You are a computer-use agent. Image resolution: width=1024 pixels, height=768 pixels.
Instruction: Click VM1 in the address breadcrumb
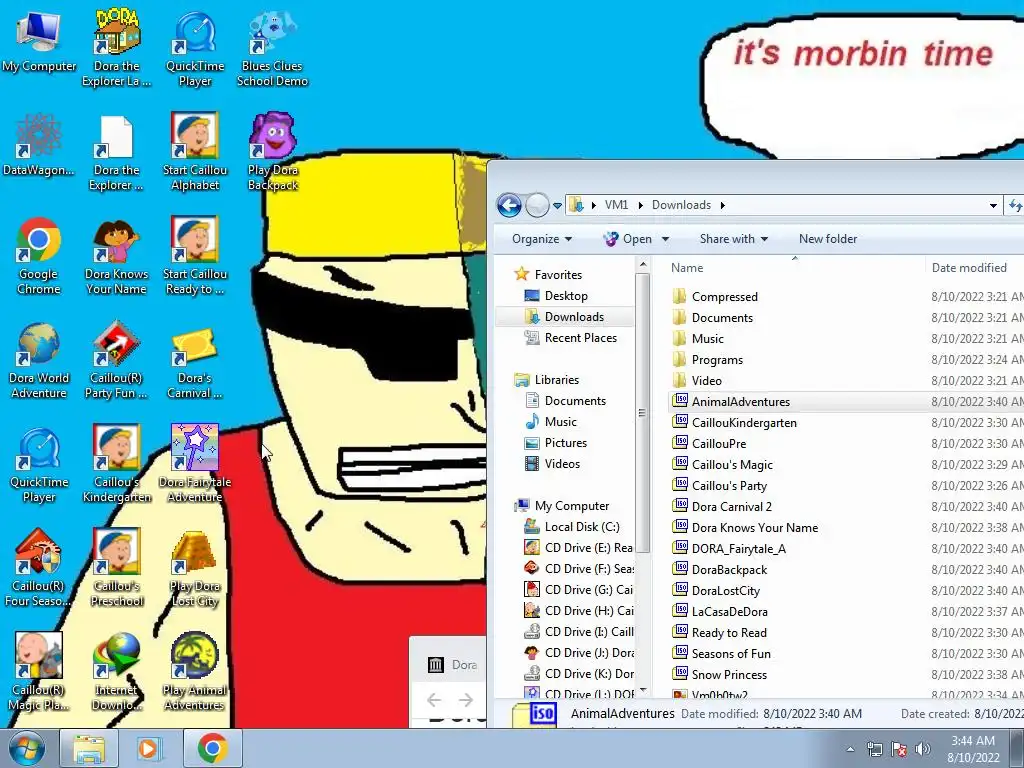(616, 205)
